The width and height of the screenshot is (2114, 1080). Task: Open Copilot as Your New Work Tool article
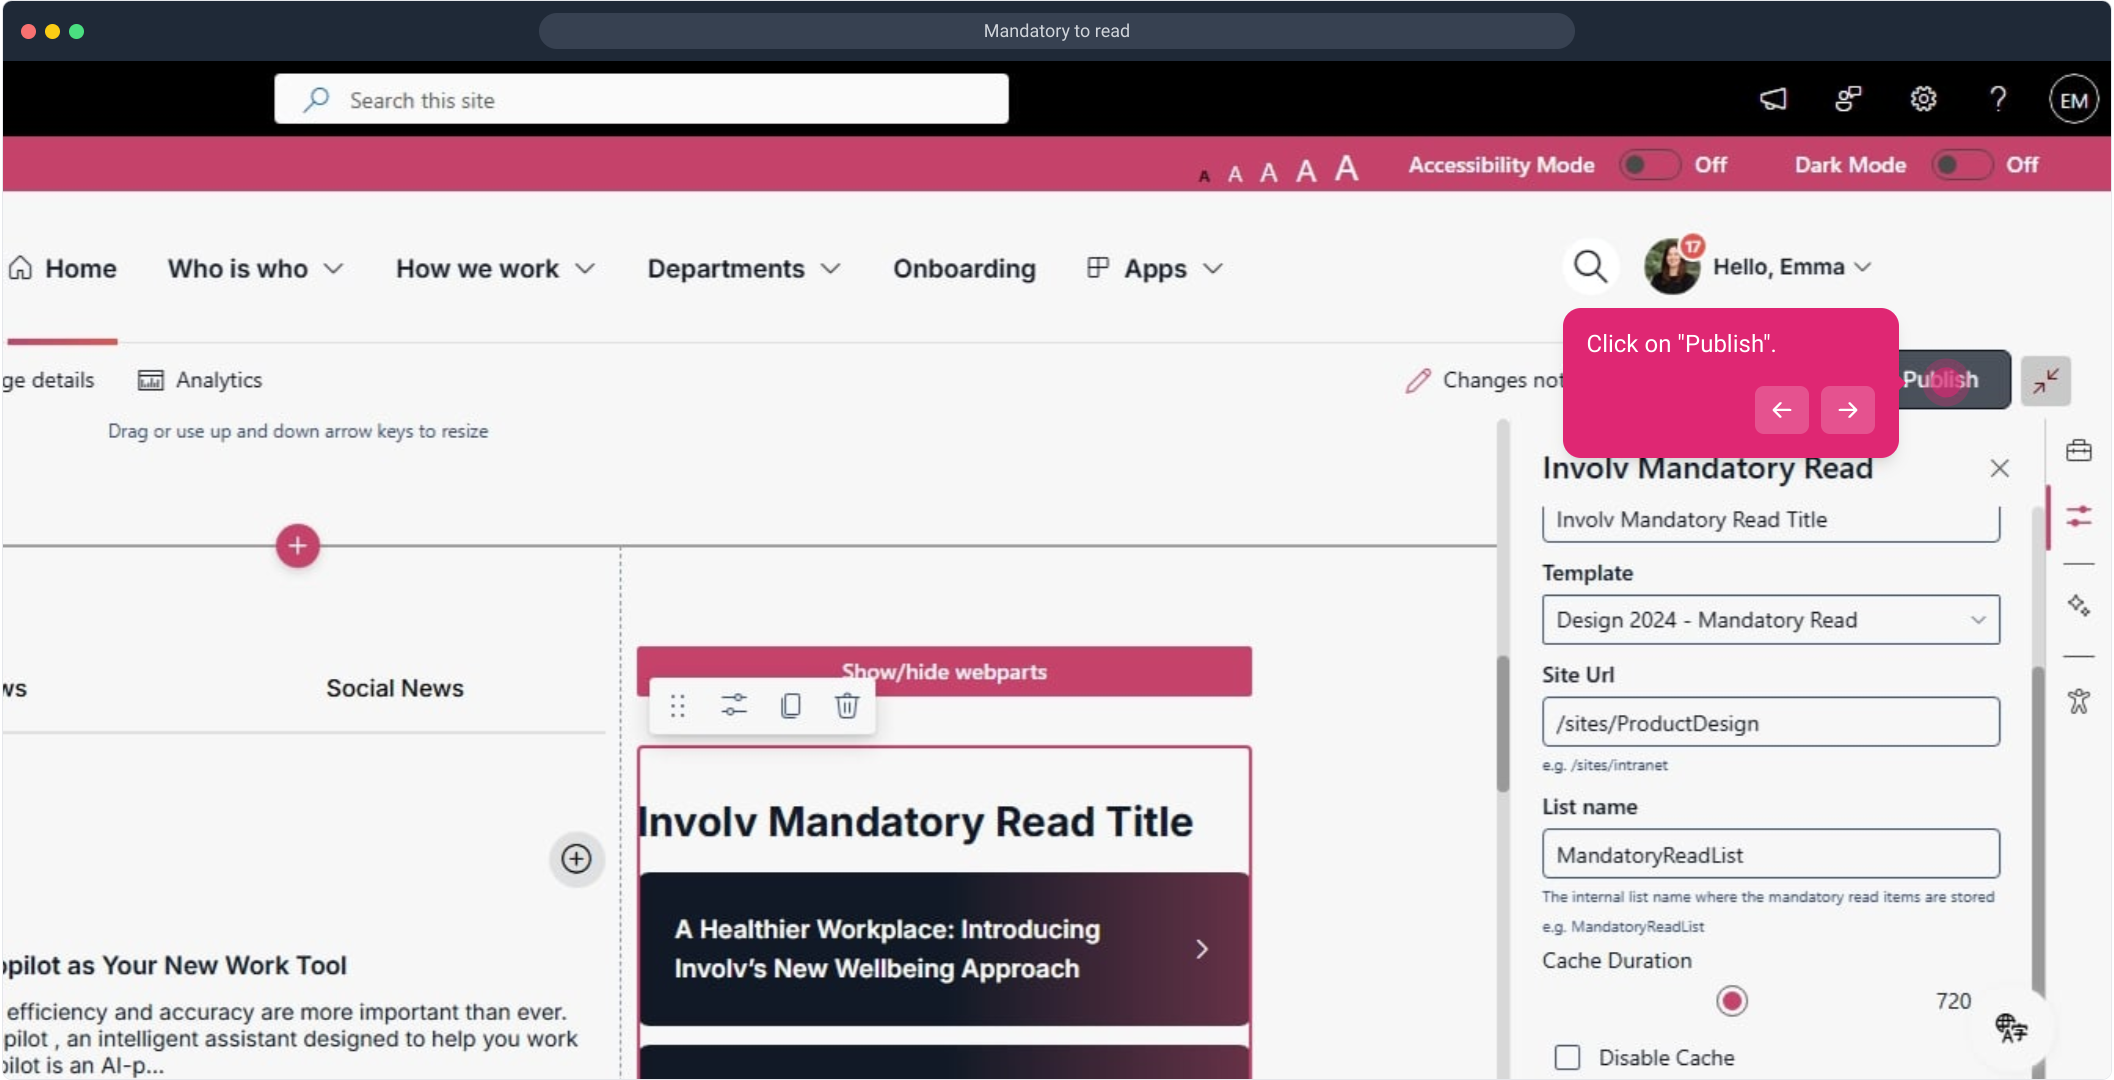176,965
